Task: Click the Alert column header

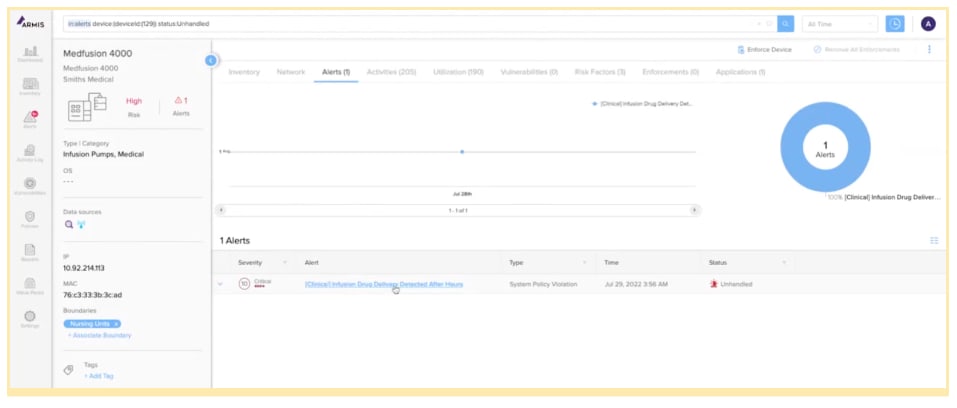Action: click(x=311, y=263)
